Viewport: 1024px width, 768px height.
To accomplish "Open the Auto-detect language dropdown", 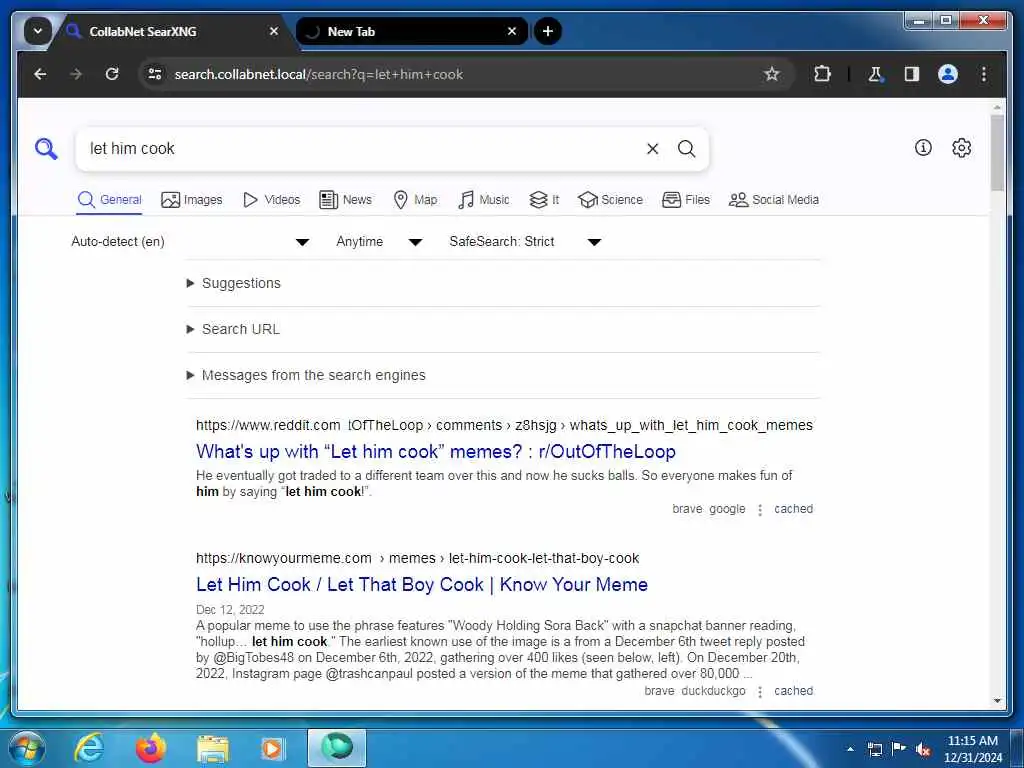I will [x=189, y=242].
